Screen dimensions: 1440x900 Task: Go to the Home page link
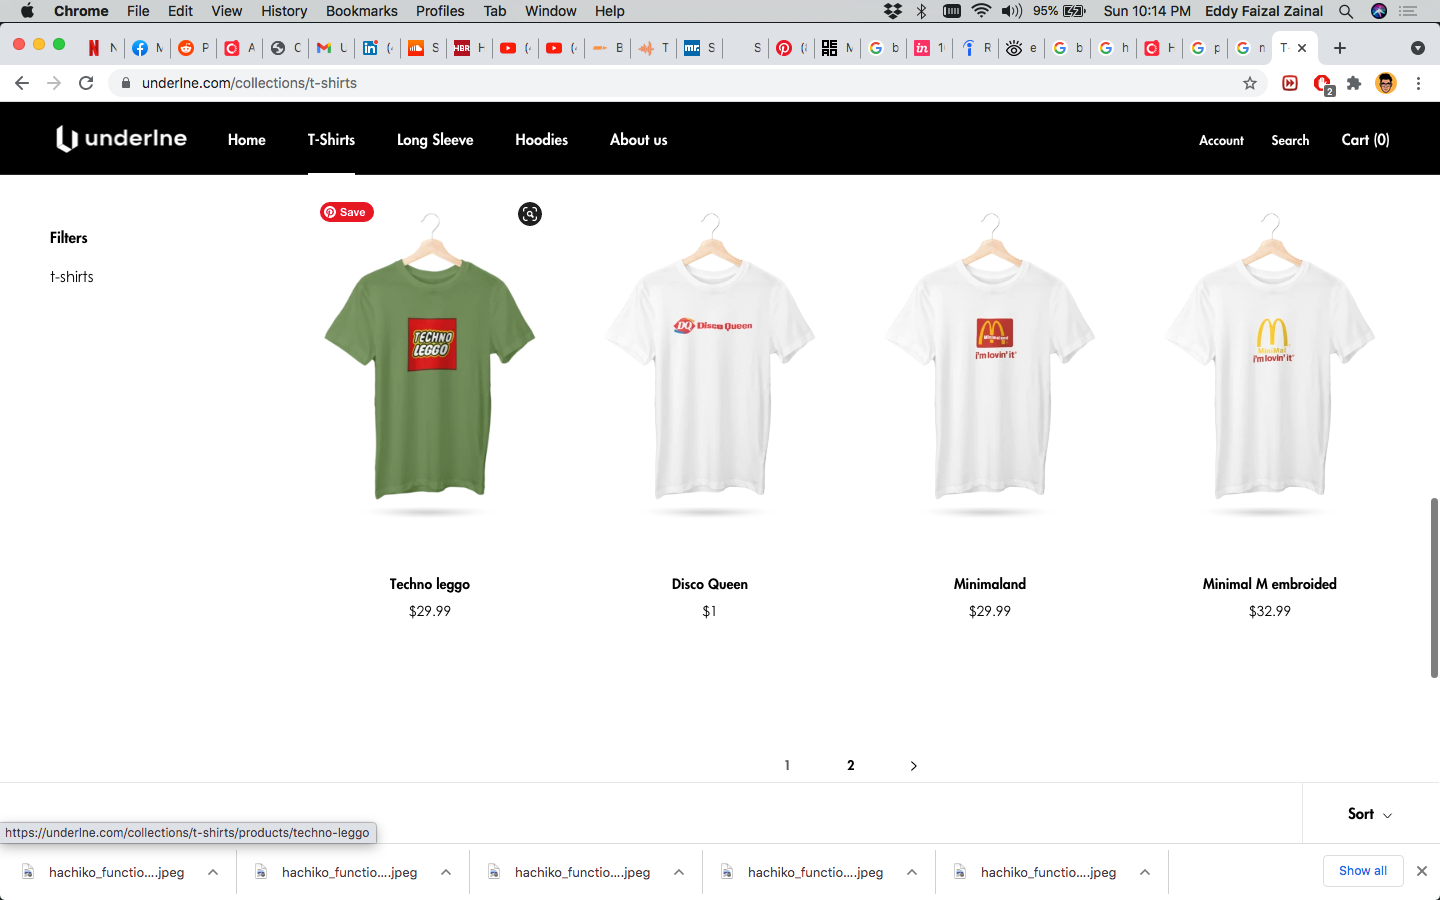(x=247, y=140)
